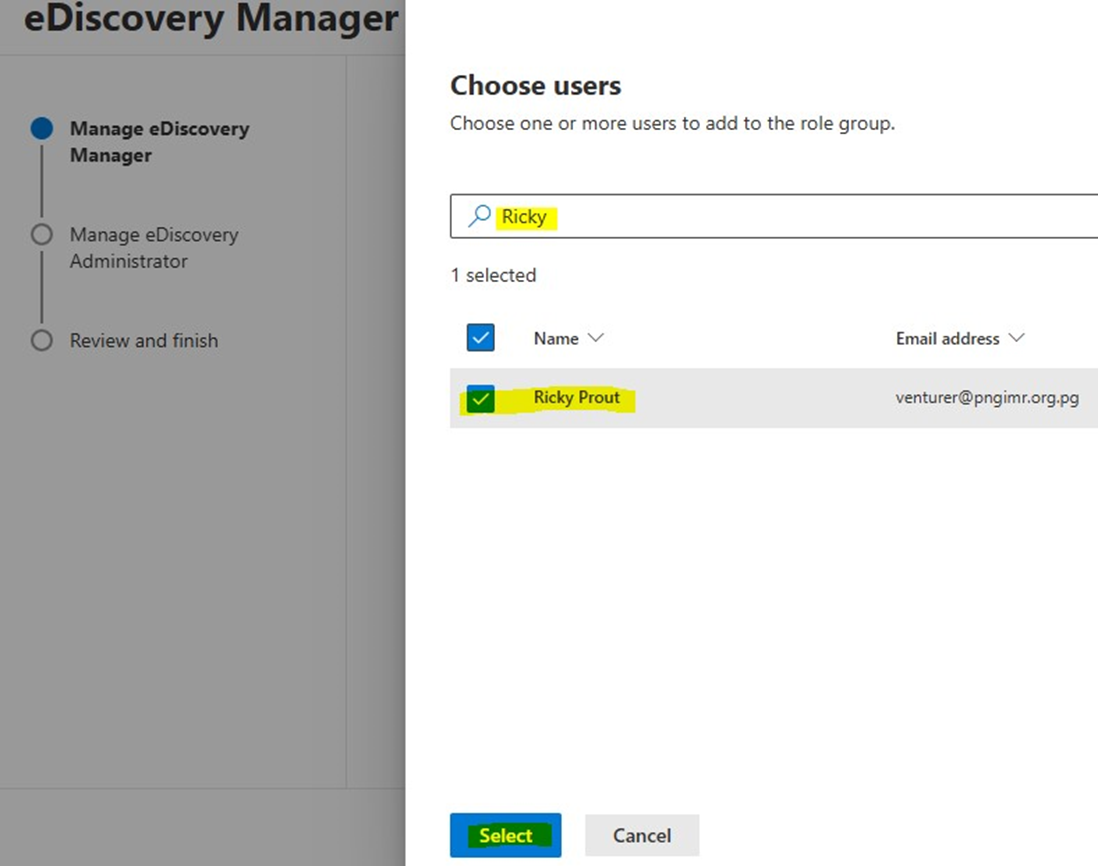
Task: Click the venturer@pngimr.org.pg email address
Action: tap(986, 397)
